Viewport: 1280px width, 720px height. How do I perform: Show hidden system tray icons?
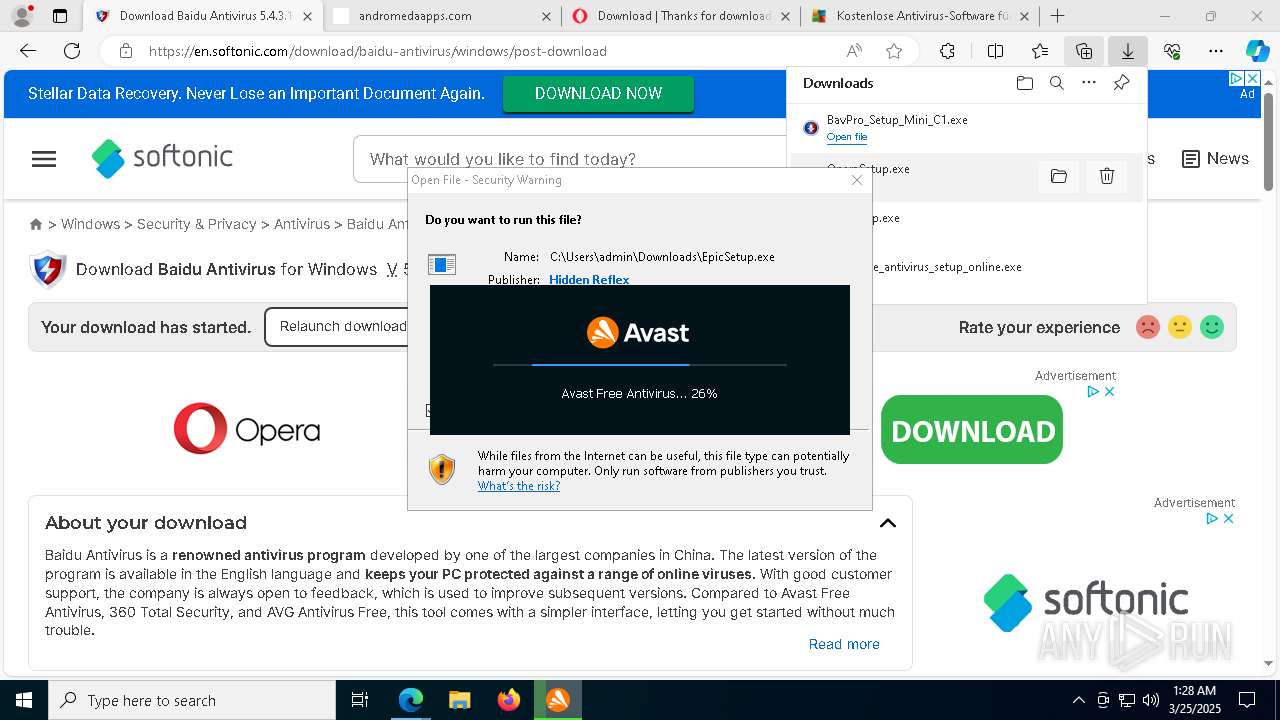coord(1078,700)
